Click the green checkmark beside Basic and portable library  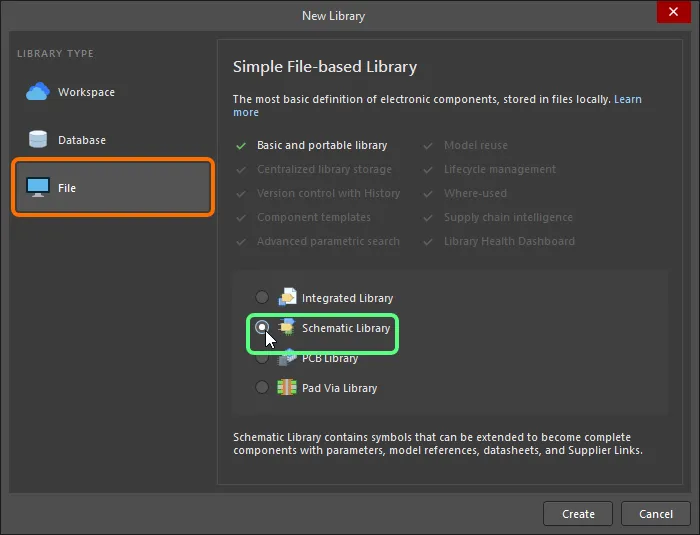point(241,146)
